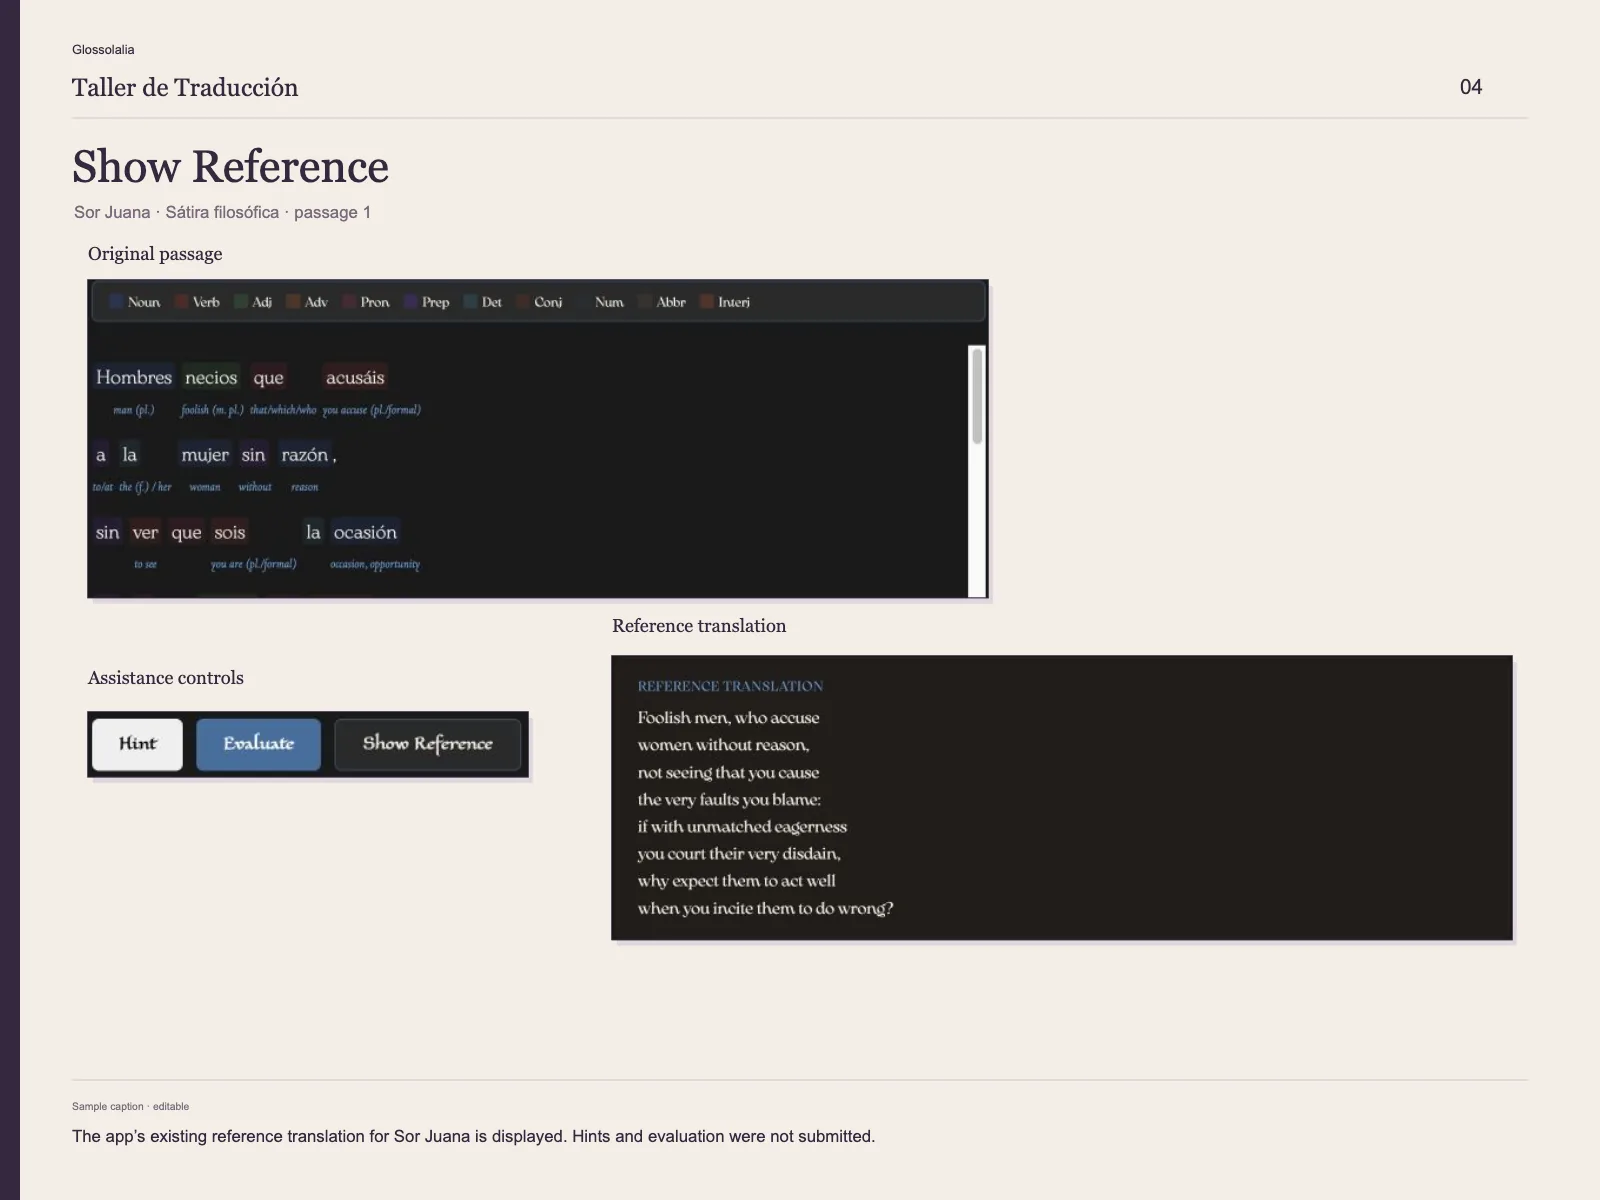
Task: Click the 'Taller de Traducción' header title
Action: coord(185,87)
